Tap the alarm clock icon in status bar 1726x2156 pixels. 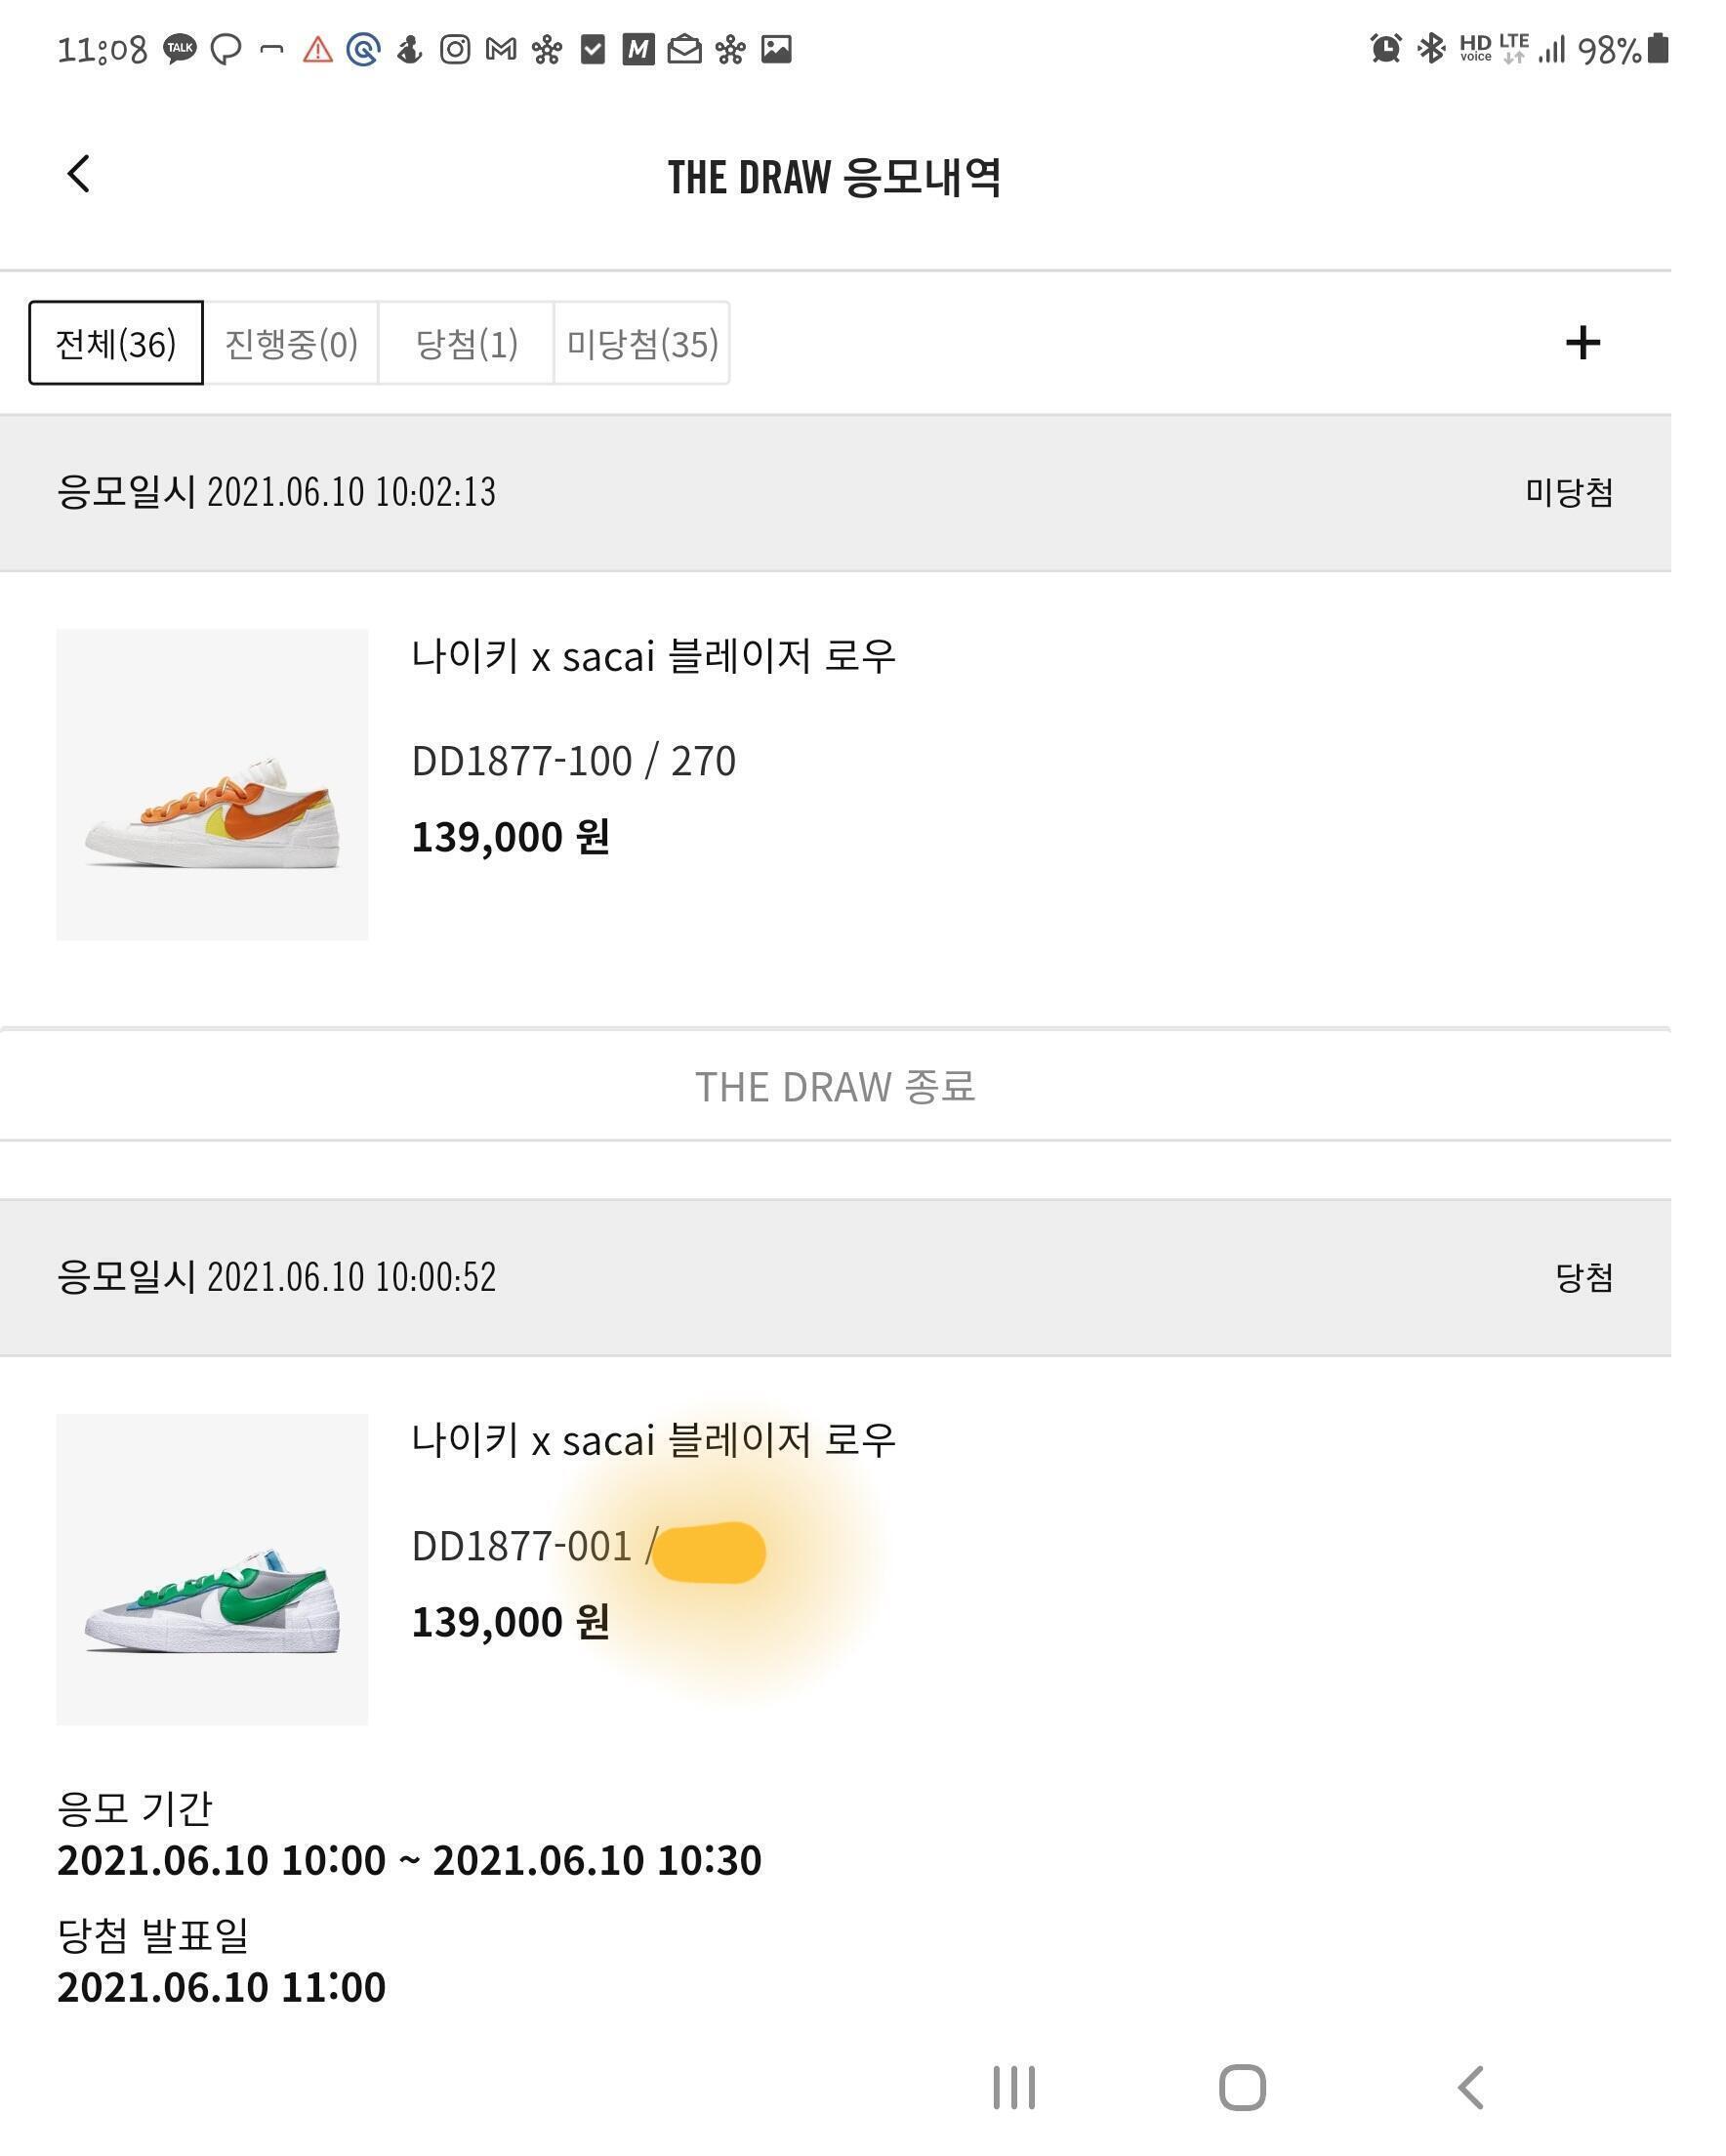(x=1385, y=48)
